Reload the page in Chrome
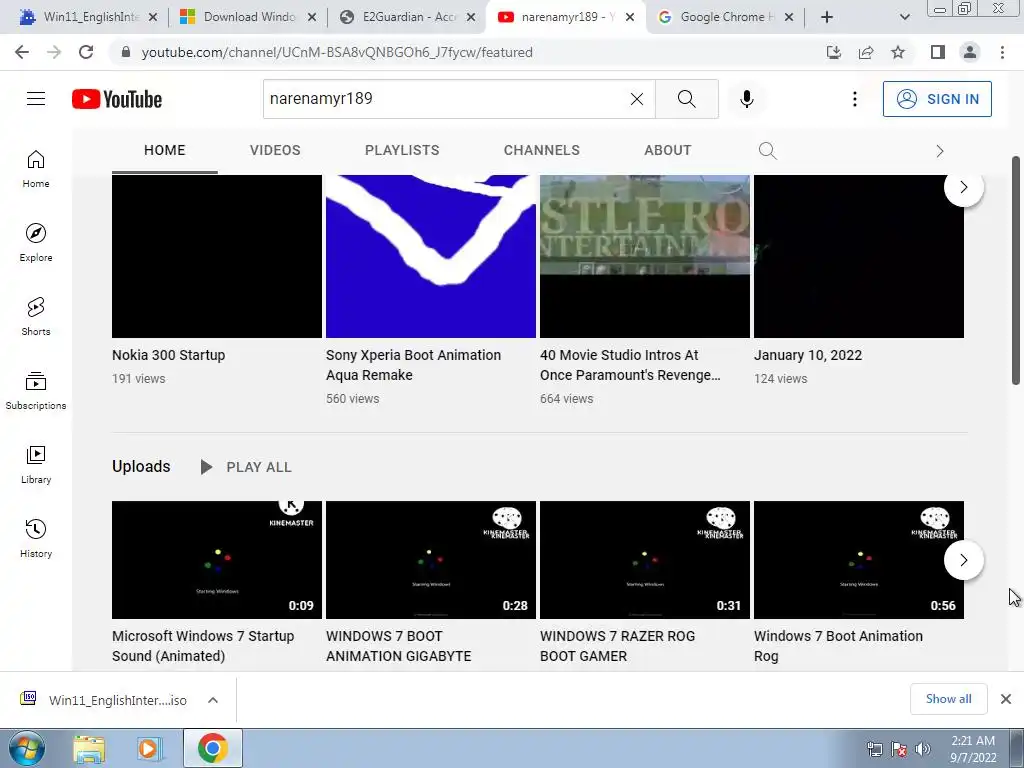The image size is (1024, 768). pos(86,52)
